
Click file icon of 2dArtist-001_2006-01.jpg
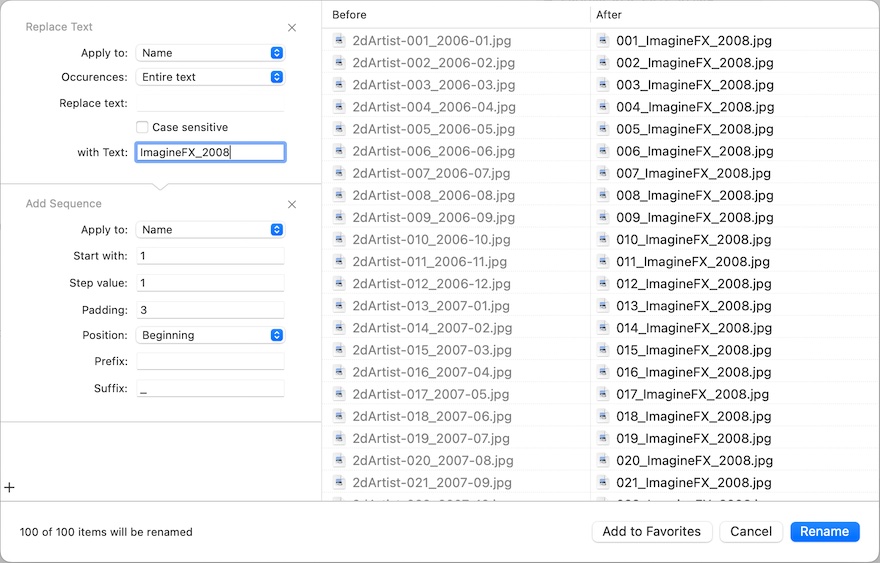[339, 40]
